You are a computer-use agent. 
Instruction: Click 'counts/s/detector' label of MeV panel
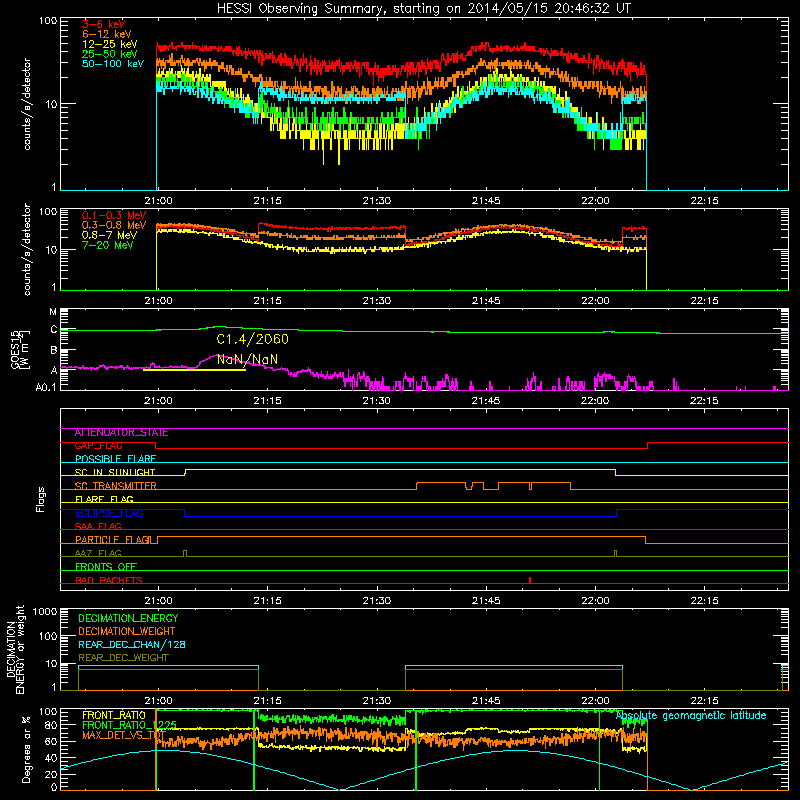tap(27, 250)
